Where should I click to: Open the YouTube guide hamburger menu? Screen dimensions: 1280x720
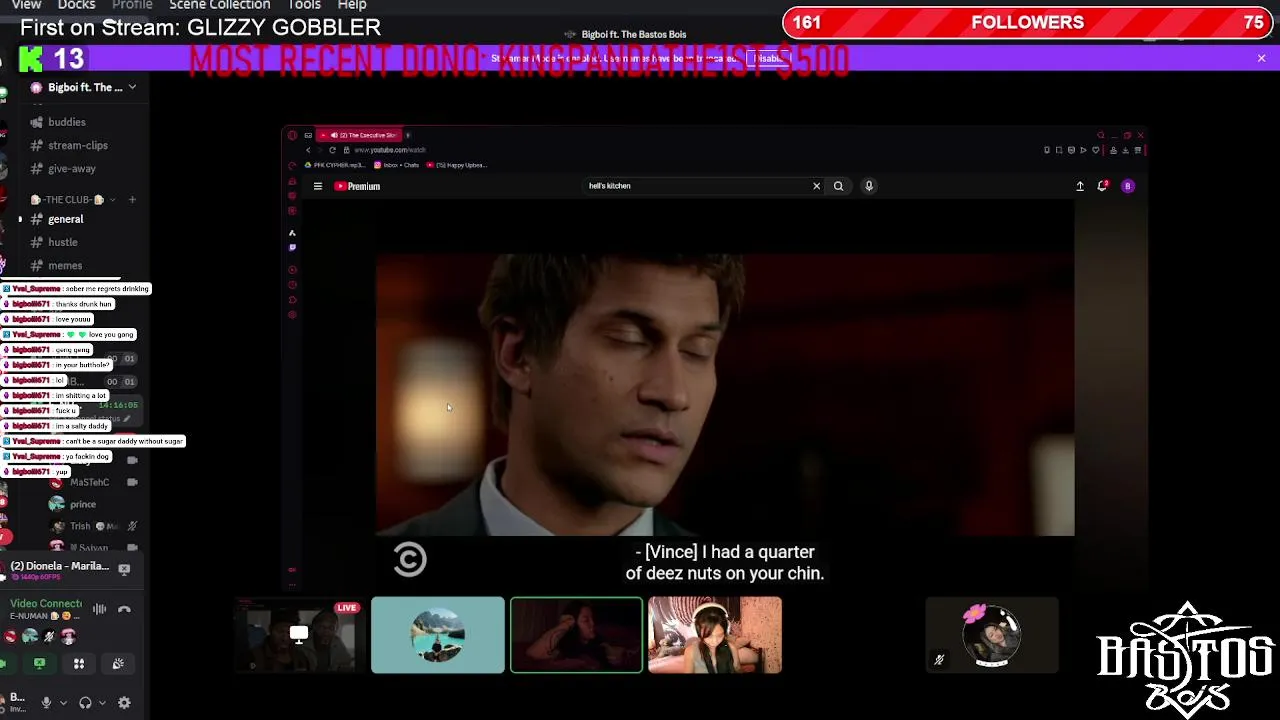[318, 186]
